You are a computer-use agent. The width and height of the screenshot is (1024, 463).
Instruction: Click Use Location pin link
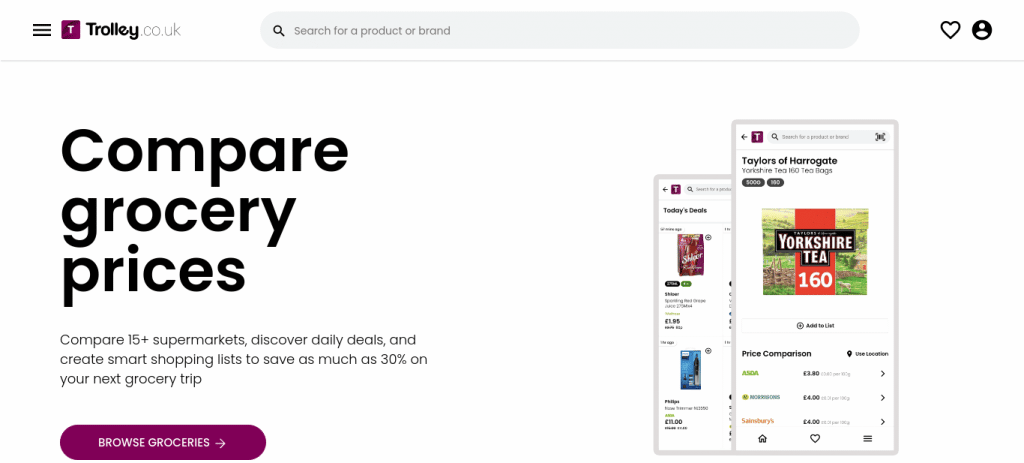[867, 354]
